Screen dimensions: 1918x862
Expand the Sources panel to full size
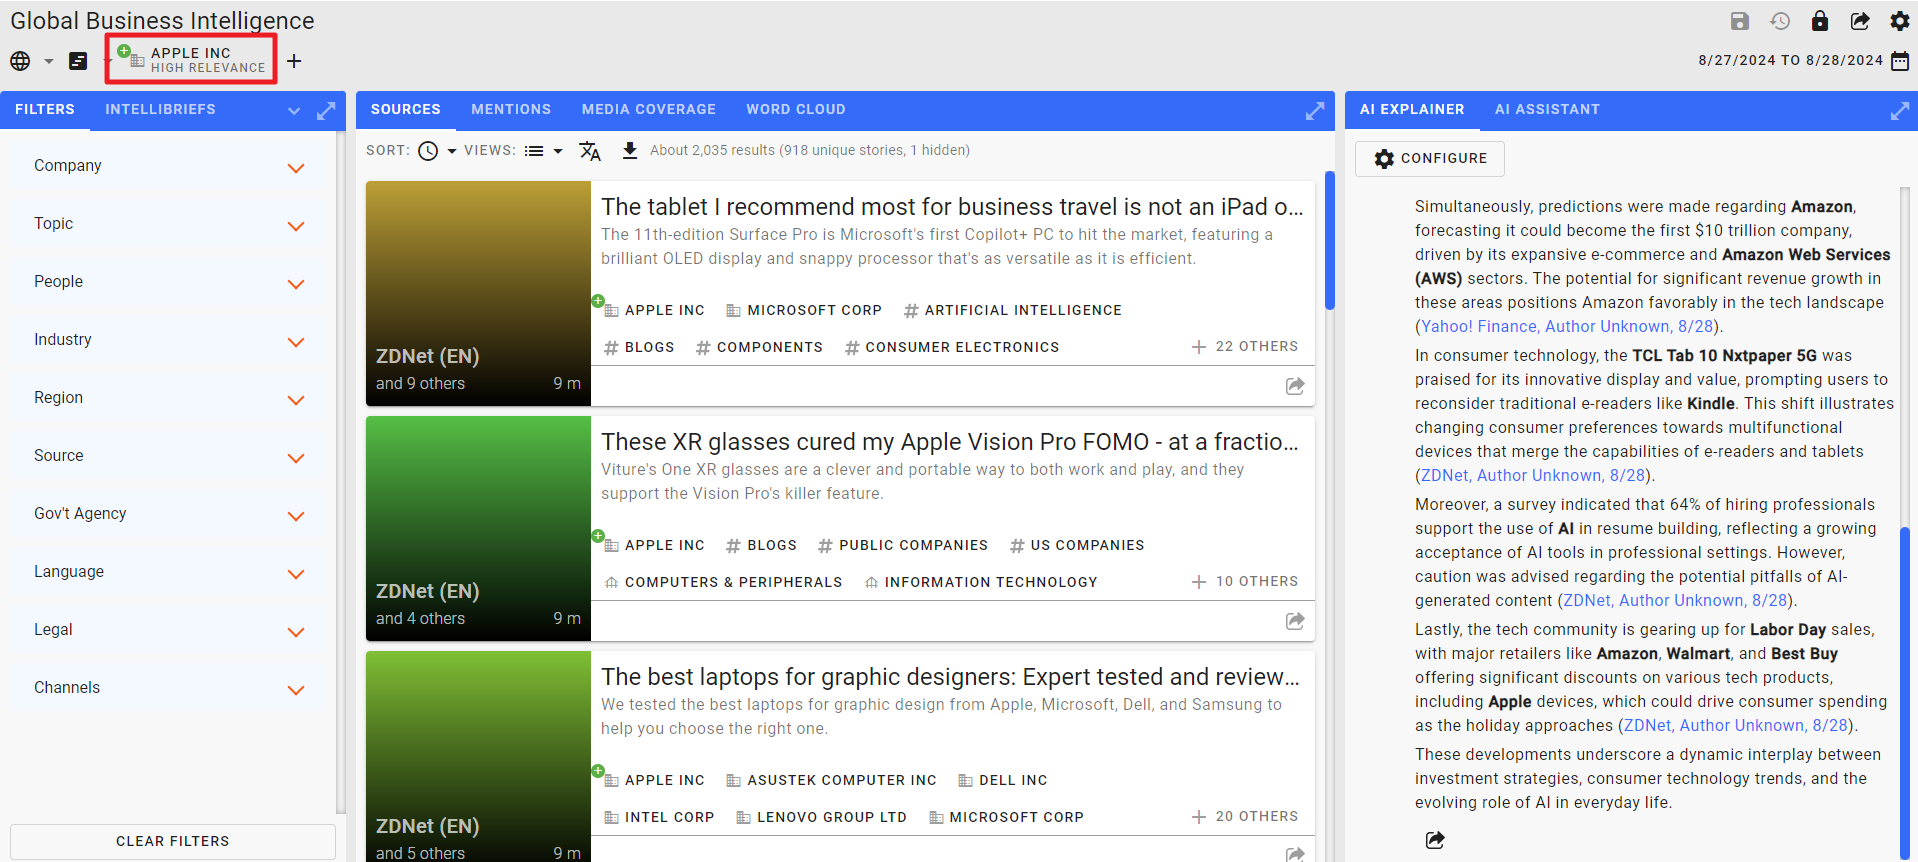1315,111
